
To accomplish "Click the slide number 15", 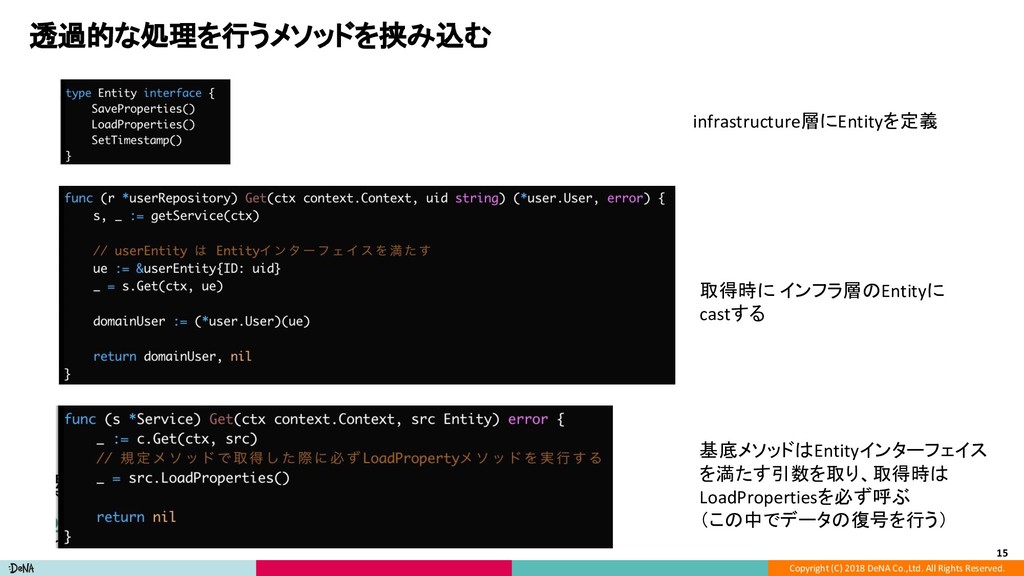I will pos(1002,553).
